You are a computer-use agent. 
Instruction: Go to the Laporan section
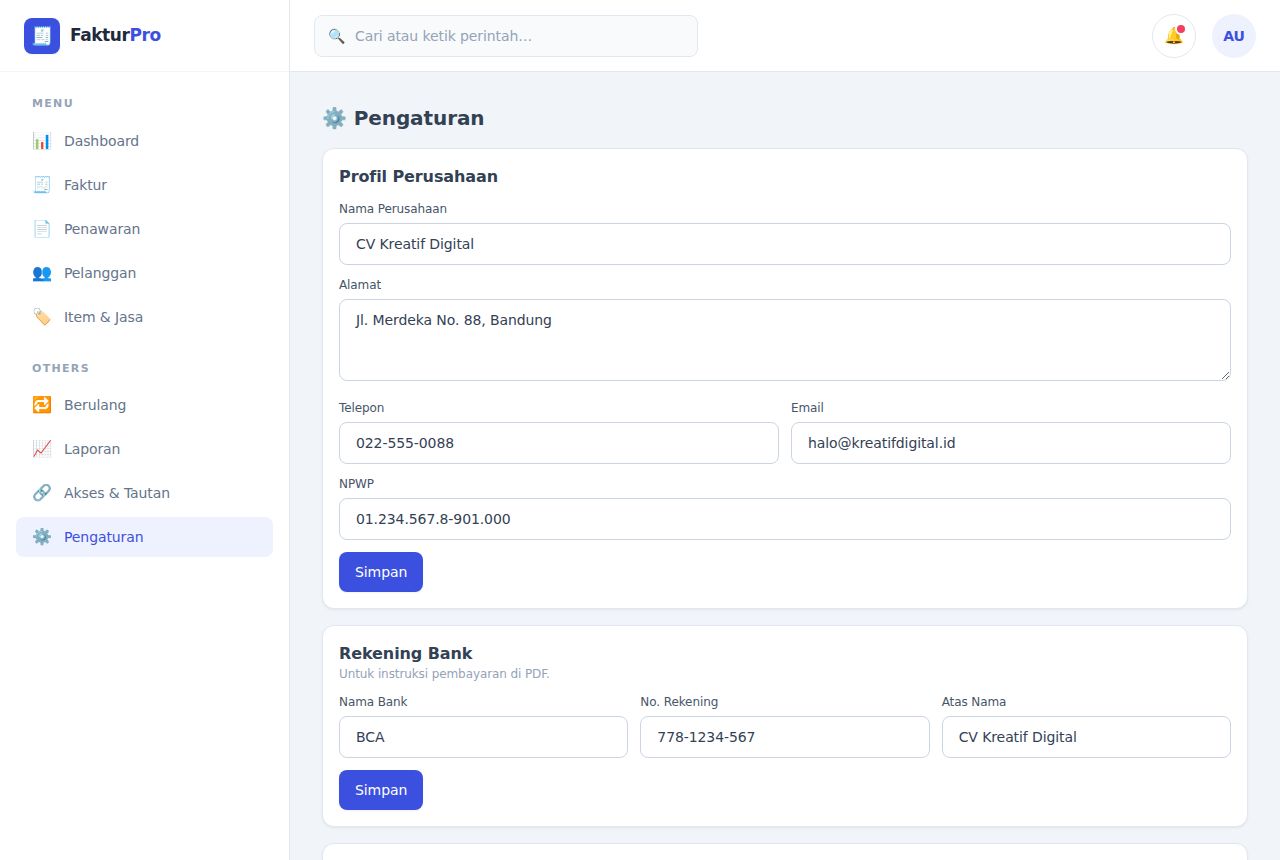point(144,449)
